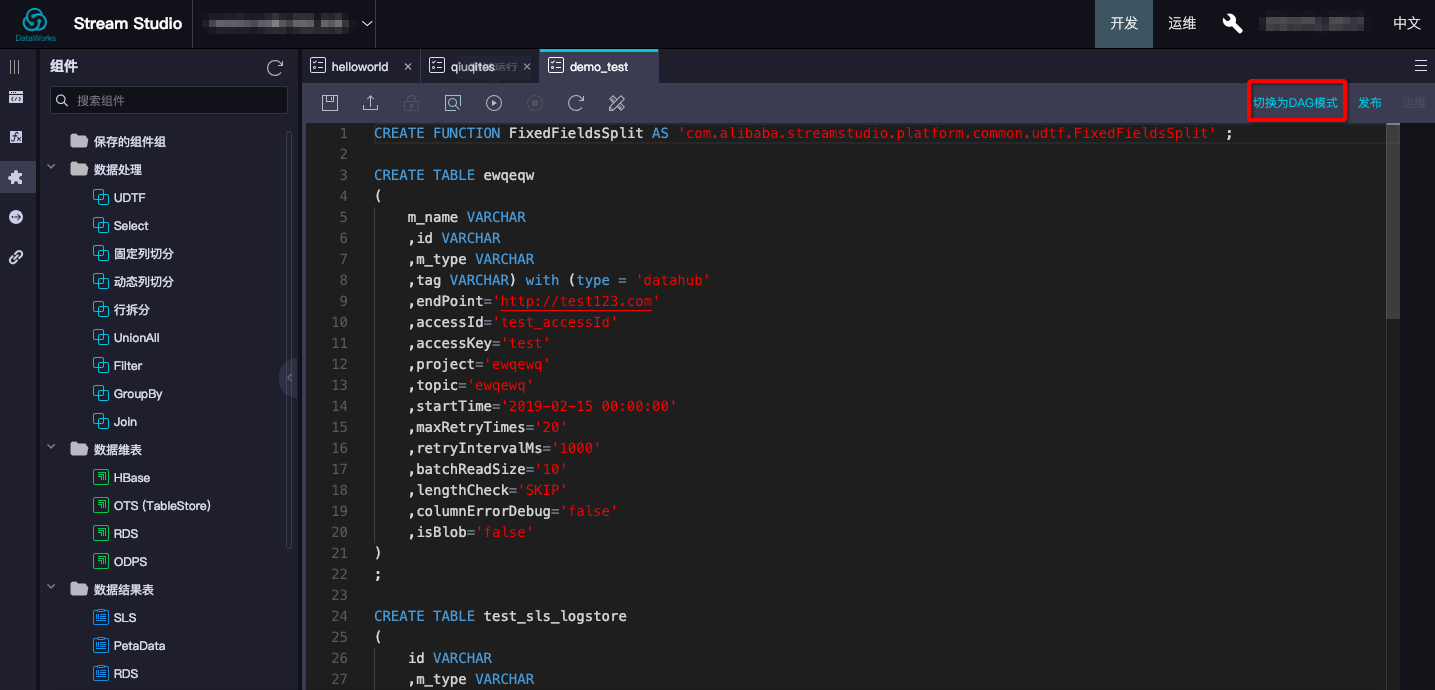Screen dimensions: 1435x690
Task: Click line number 14 in the editor gutter
Action: (x=340, y=406)
